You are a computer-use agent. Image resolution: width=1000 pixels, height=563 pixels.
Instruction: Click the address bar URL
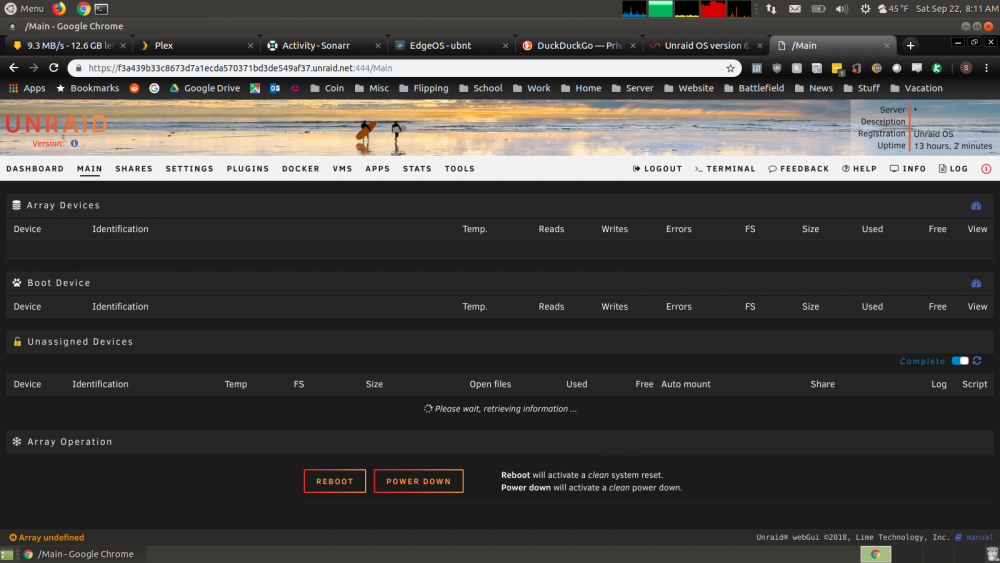point(240,68)
